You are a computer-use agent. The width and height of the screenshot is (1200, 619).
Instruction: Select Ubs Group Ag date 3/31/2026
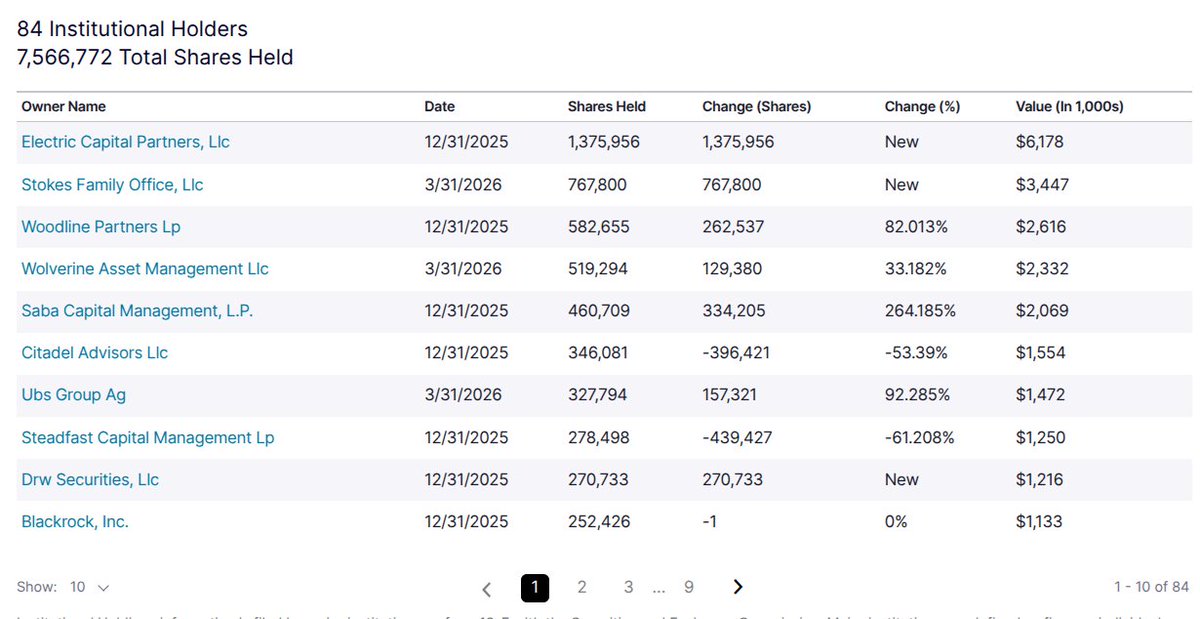[x=463, y=395]
